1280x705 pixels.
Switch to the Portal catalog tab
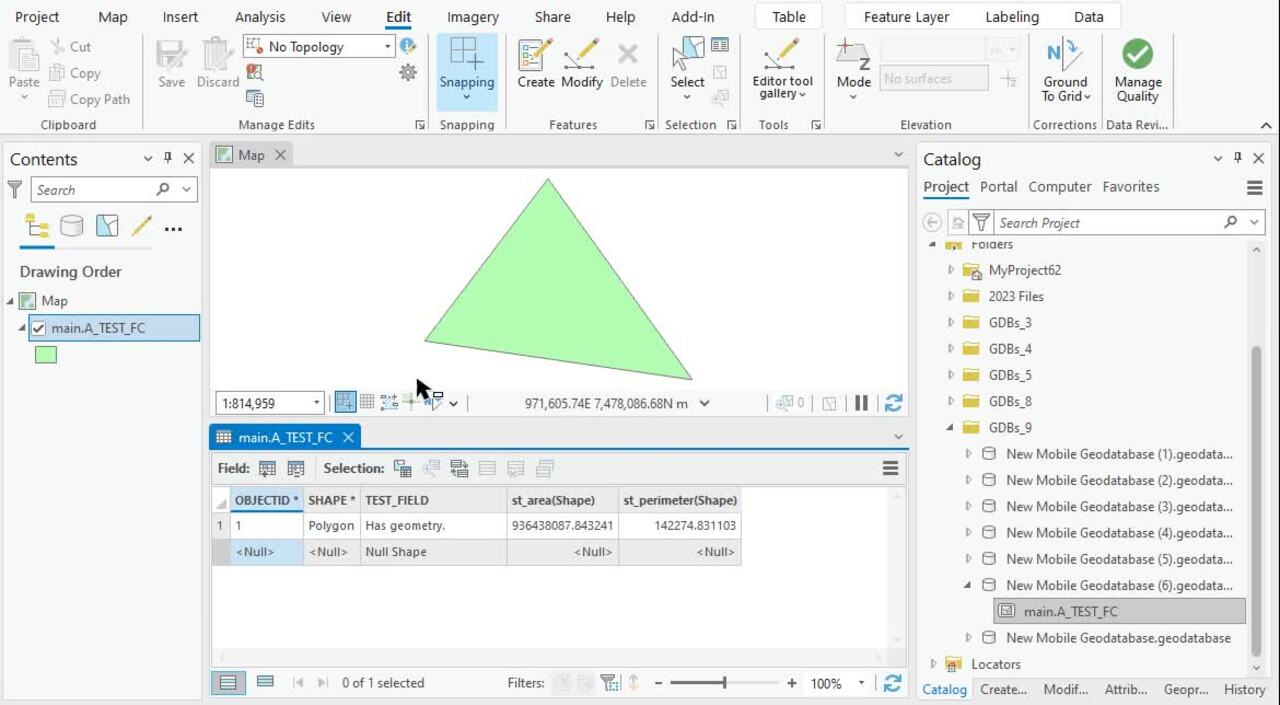pyautogui.click(x=998, y=187)
